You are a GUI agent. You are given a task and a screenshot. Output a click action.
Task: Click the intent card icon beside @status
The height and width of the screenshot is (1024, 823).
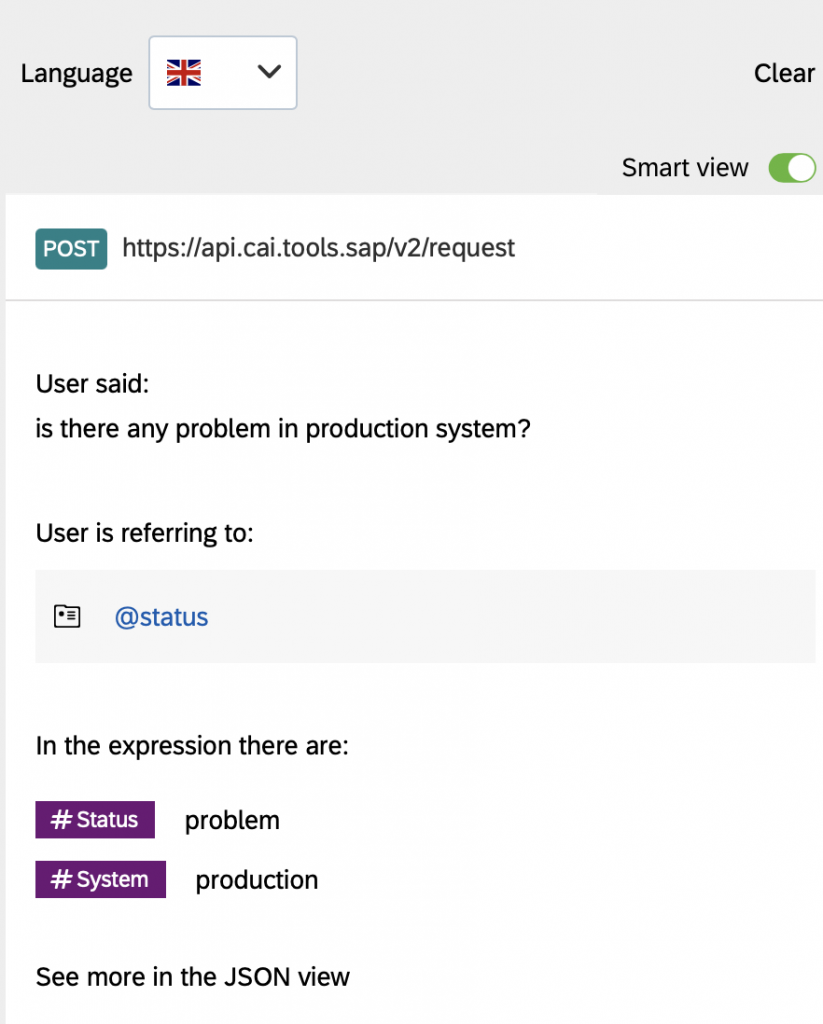click(67, 616)
